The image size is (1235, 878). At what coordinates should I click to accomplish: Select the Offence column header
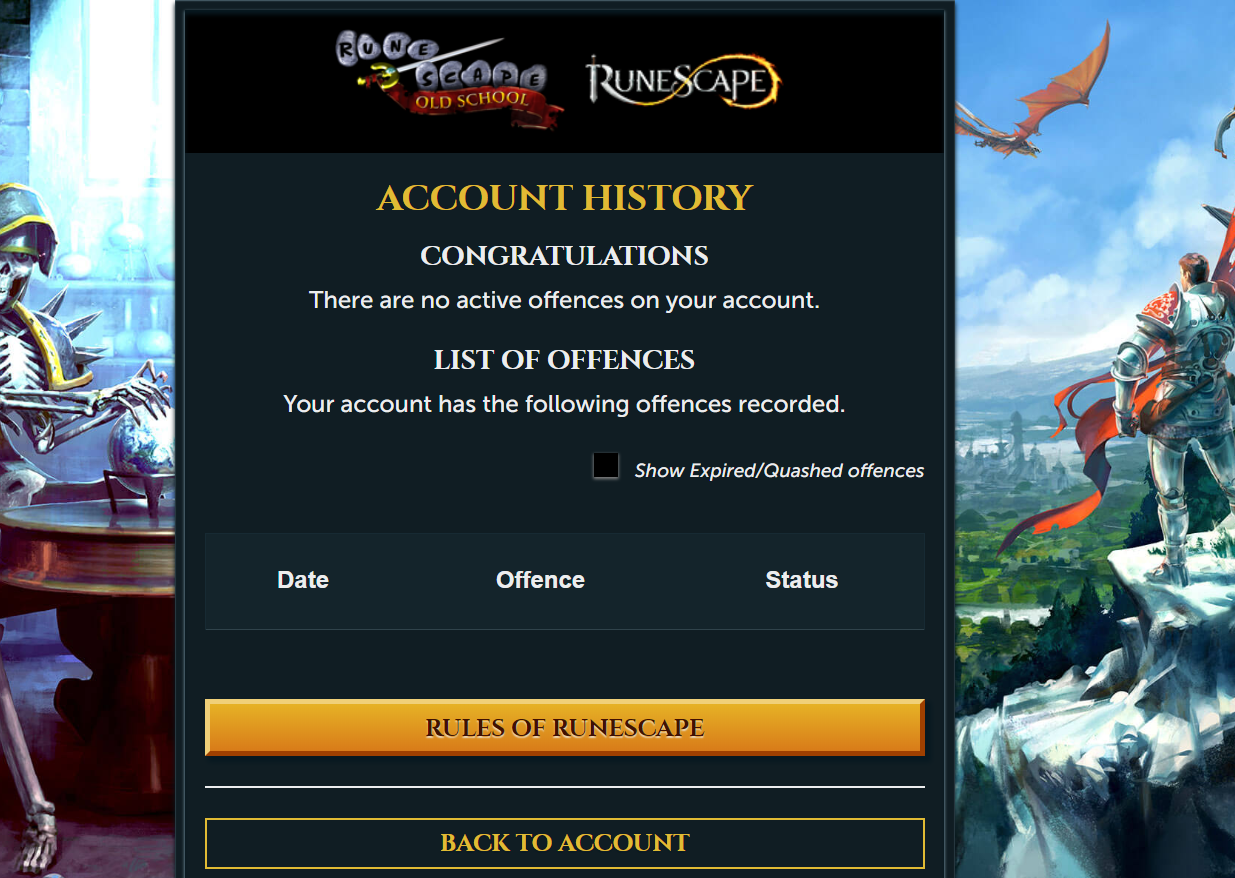540,580
